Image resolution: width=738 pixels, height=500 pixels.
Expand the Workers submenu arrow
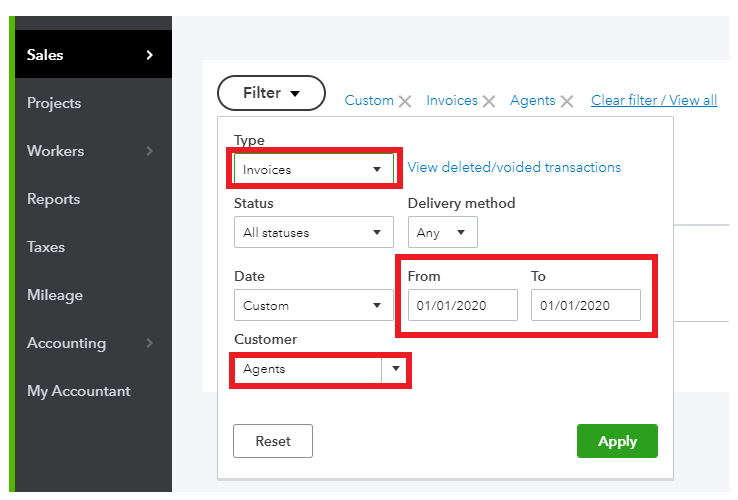coord(150,151)
